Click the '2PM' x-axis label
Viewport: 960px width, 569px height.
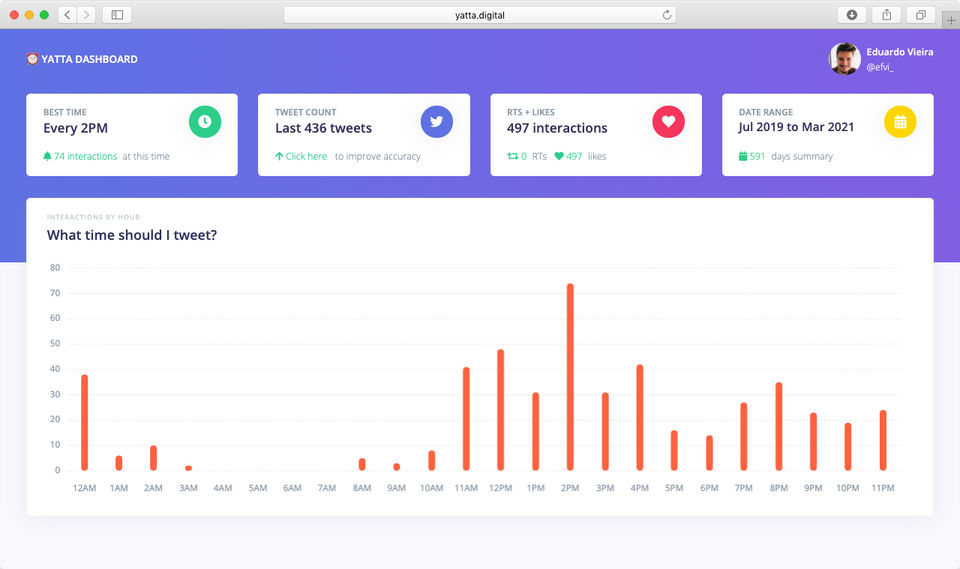pos(570,488)
